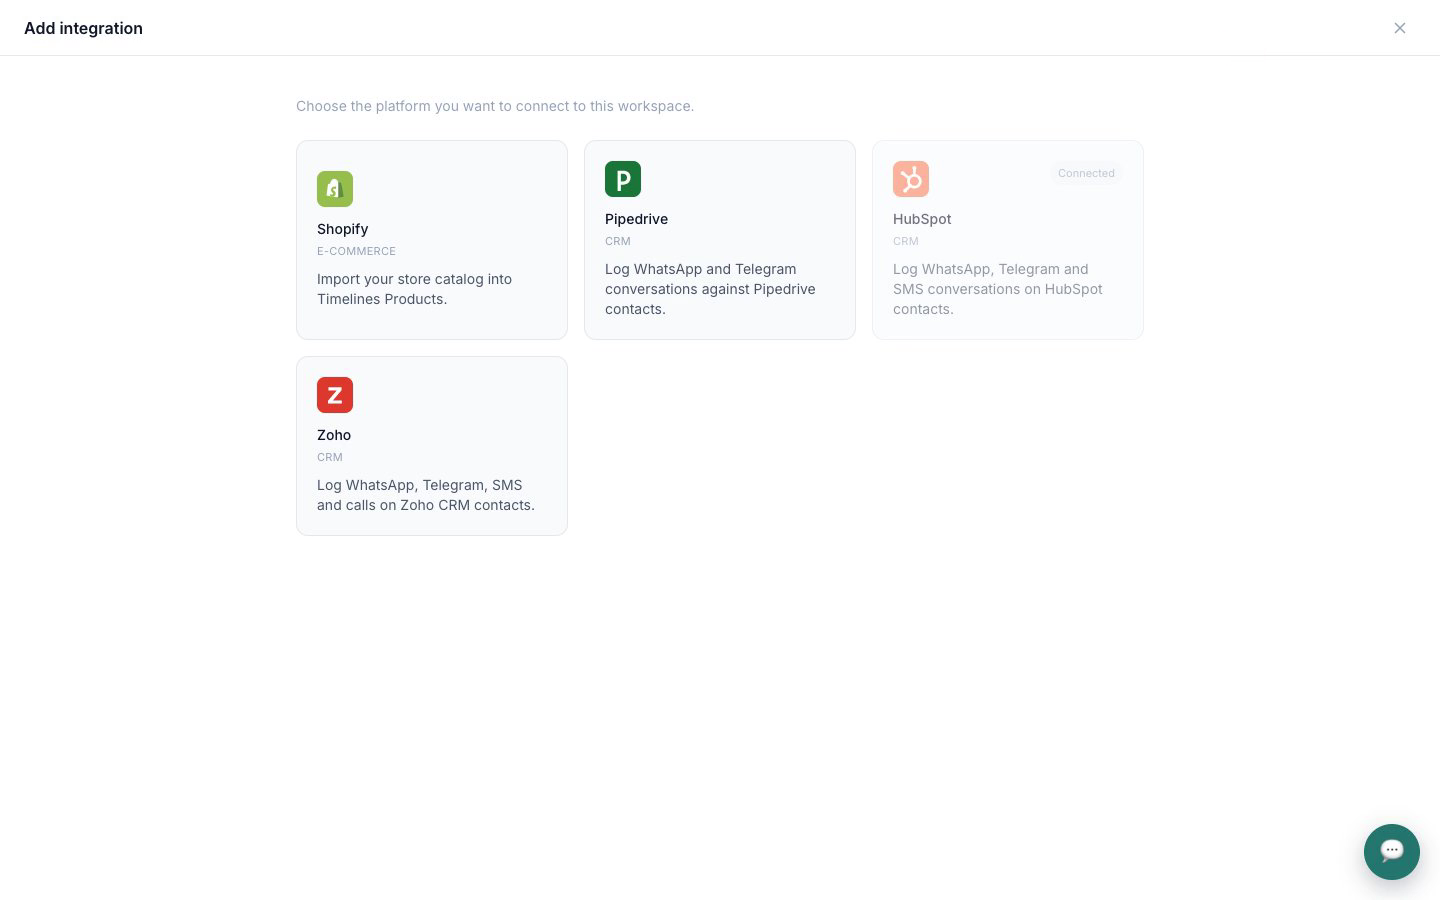The height and width of the screenshot is (900, 1440).
Task: Select the Pipedrive integration title
Action: point(636,219)
